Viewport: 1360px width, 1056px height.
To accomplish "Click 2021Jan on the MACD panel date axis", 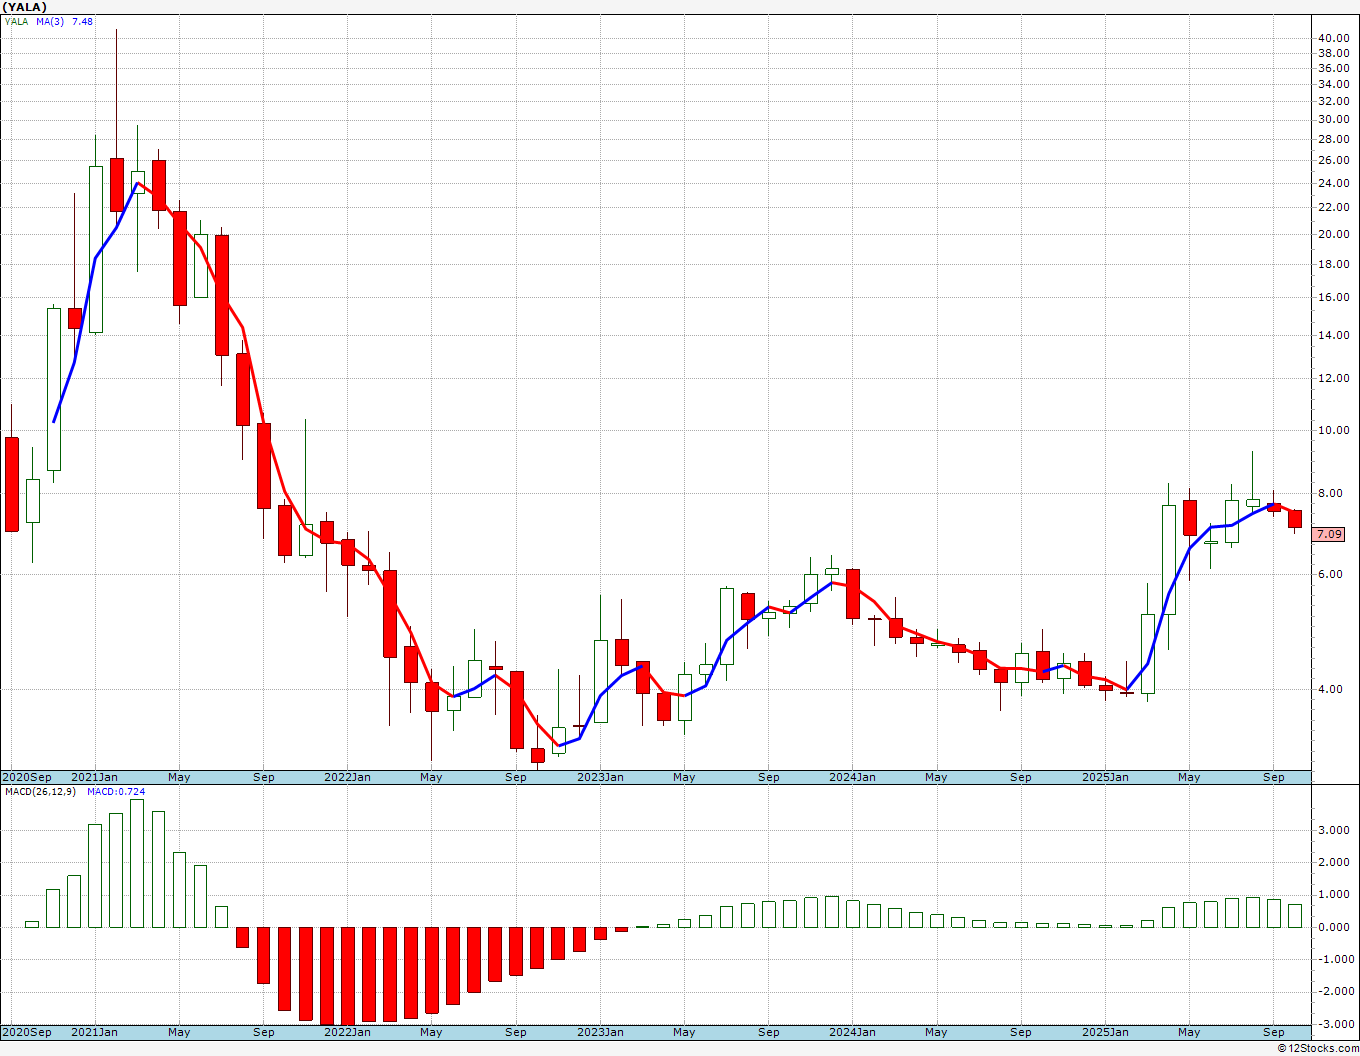I will [94, 1032].
